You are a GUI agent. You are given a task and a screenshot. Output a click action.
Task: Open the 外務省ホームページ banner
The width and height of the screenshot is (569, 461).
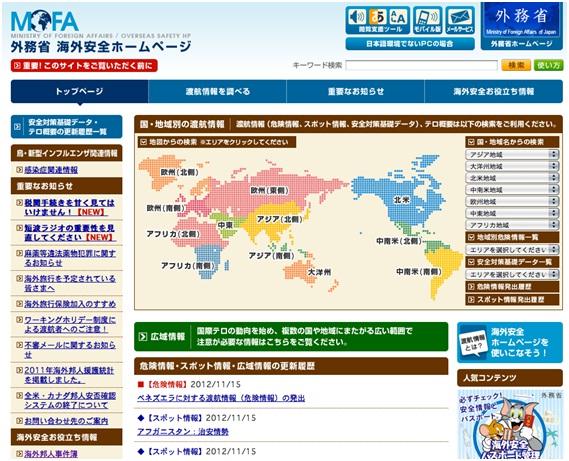521,26
